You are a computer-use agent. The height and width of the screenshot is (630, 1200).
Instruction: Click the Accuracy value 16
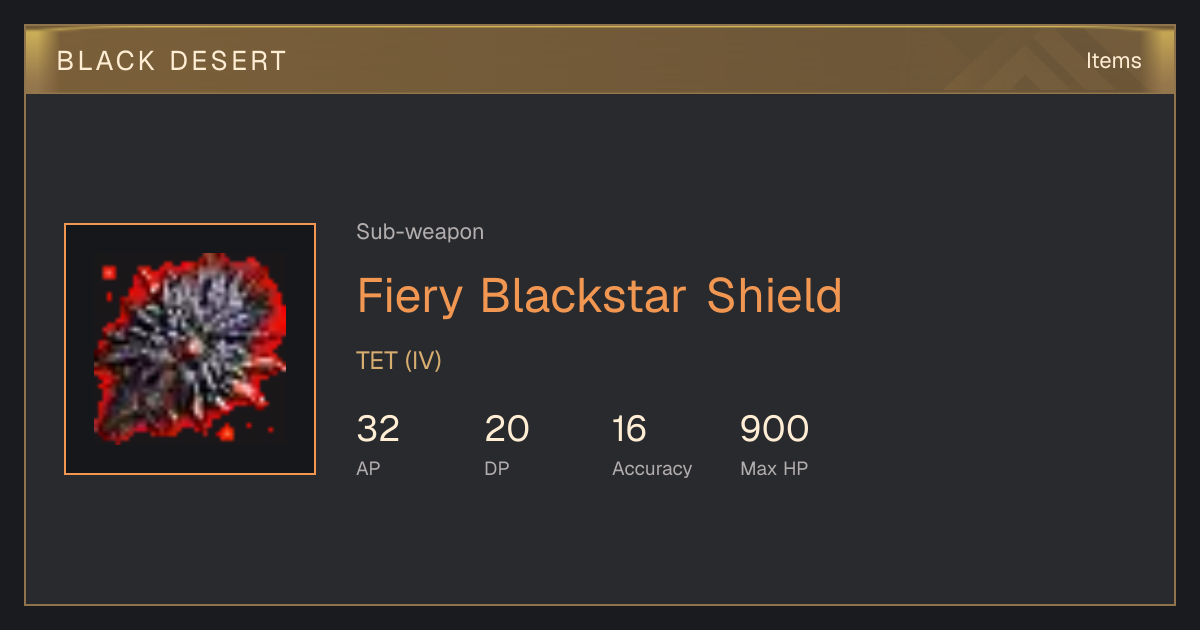629,429
